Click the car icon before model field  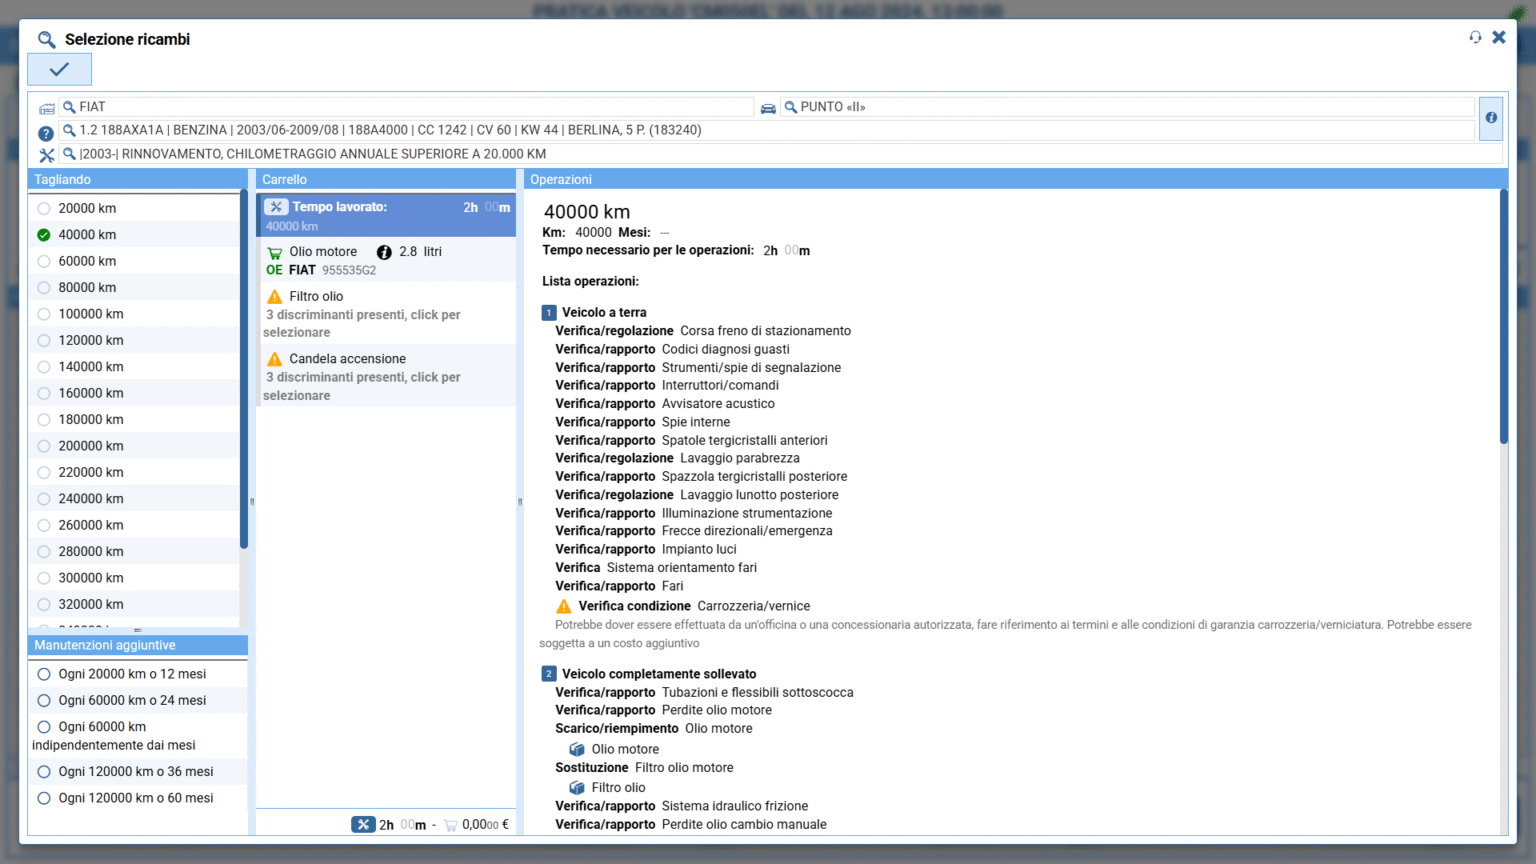pyautogui.click(x=768, y=108)
